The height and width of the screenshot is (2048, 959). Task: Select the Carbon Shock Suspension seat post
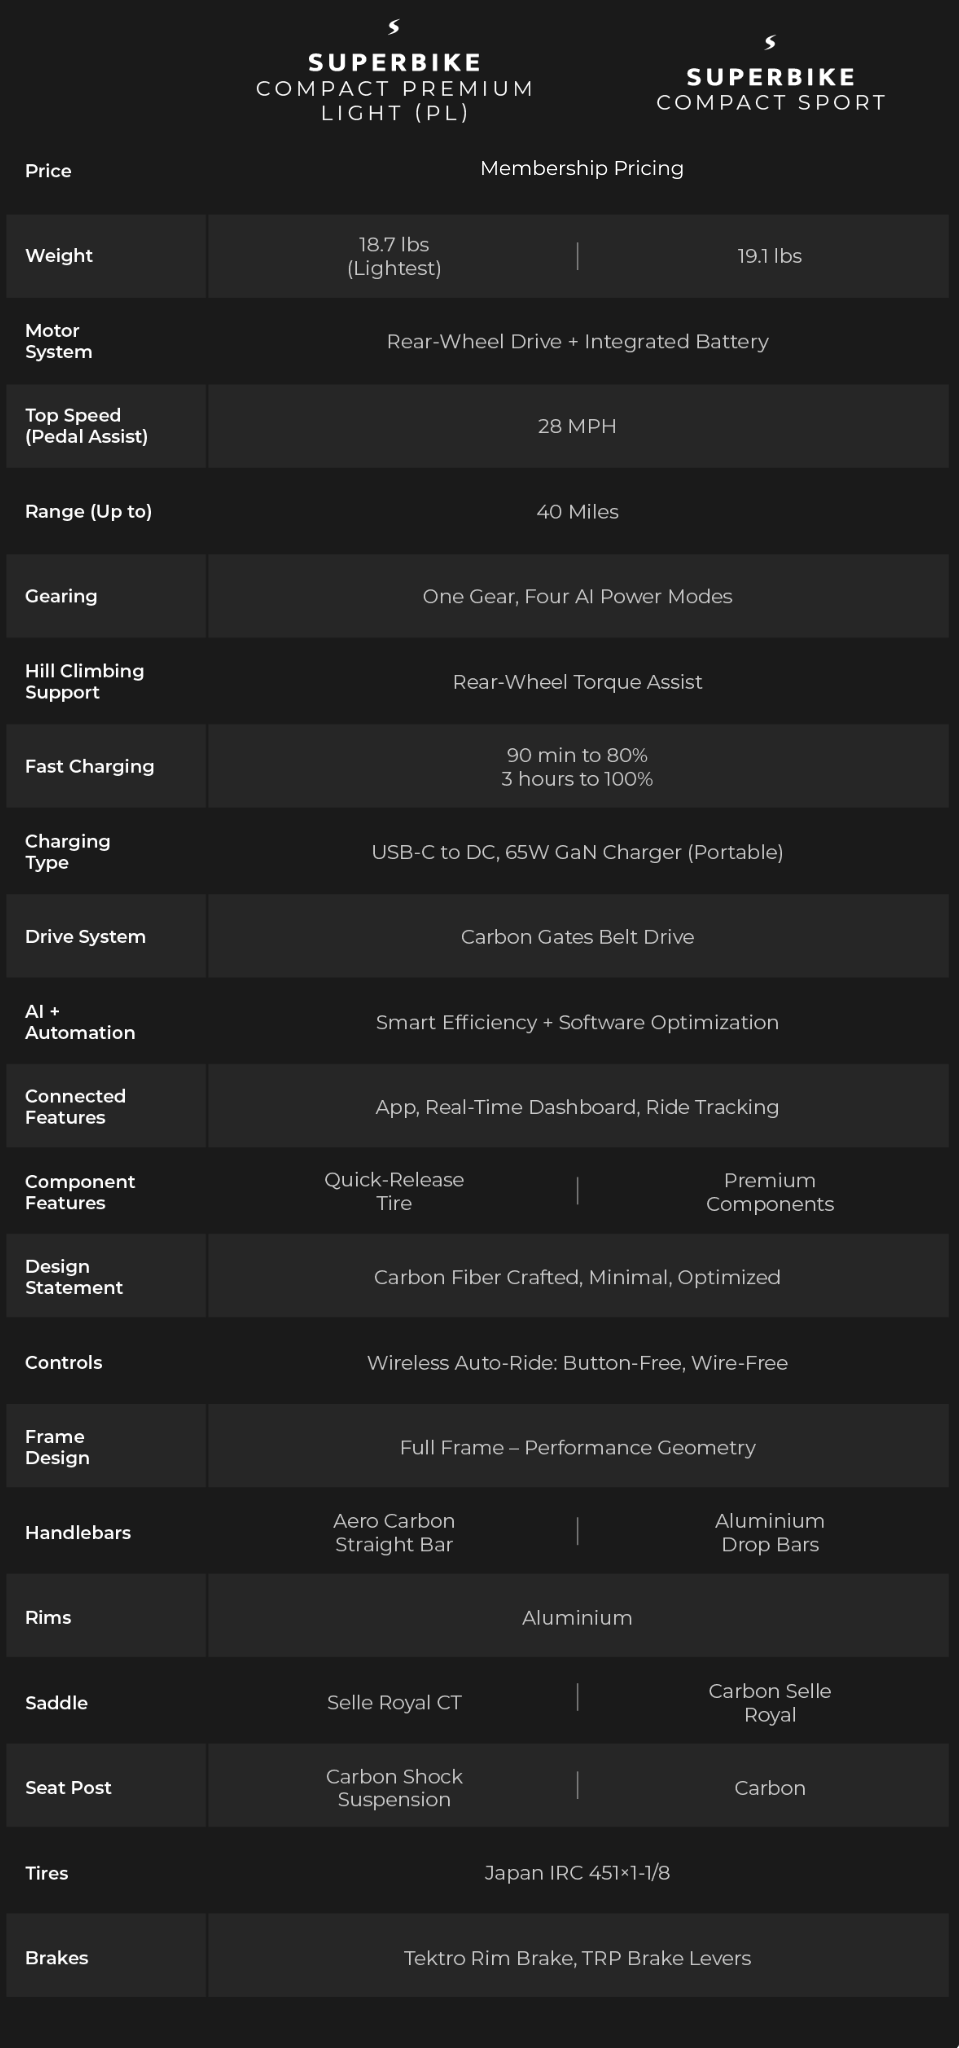click(x=394, y=1787)
